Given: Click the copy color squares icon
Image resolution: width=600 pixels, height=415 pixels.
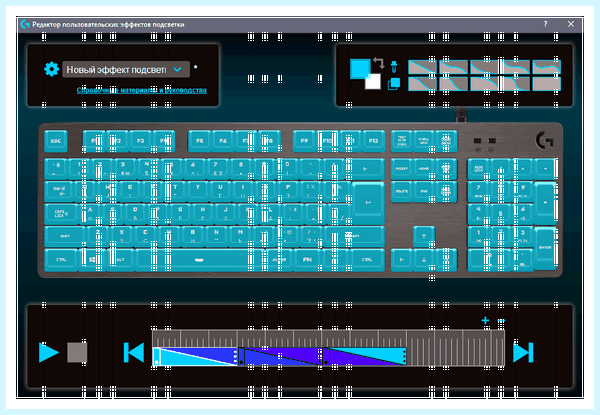Looking at the screenshot, I should pyautogui.click(x=394, y=84).
